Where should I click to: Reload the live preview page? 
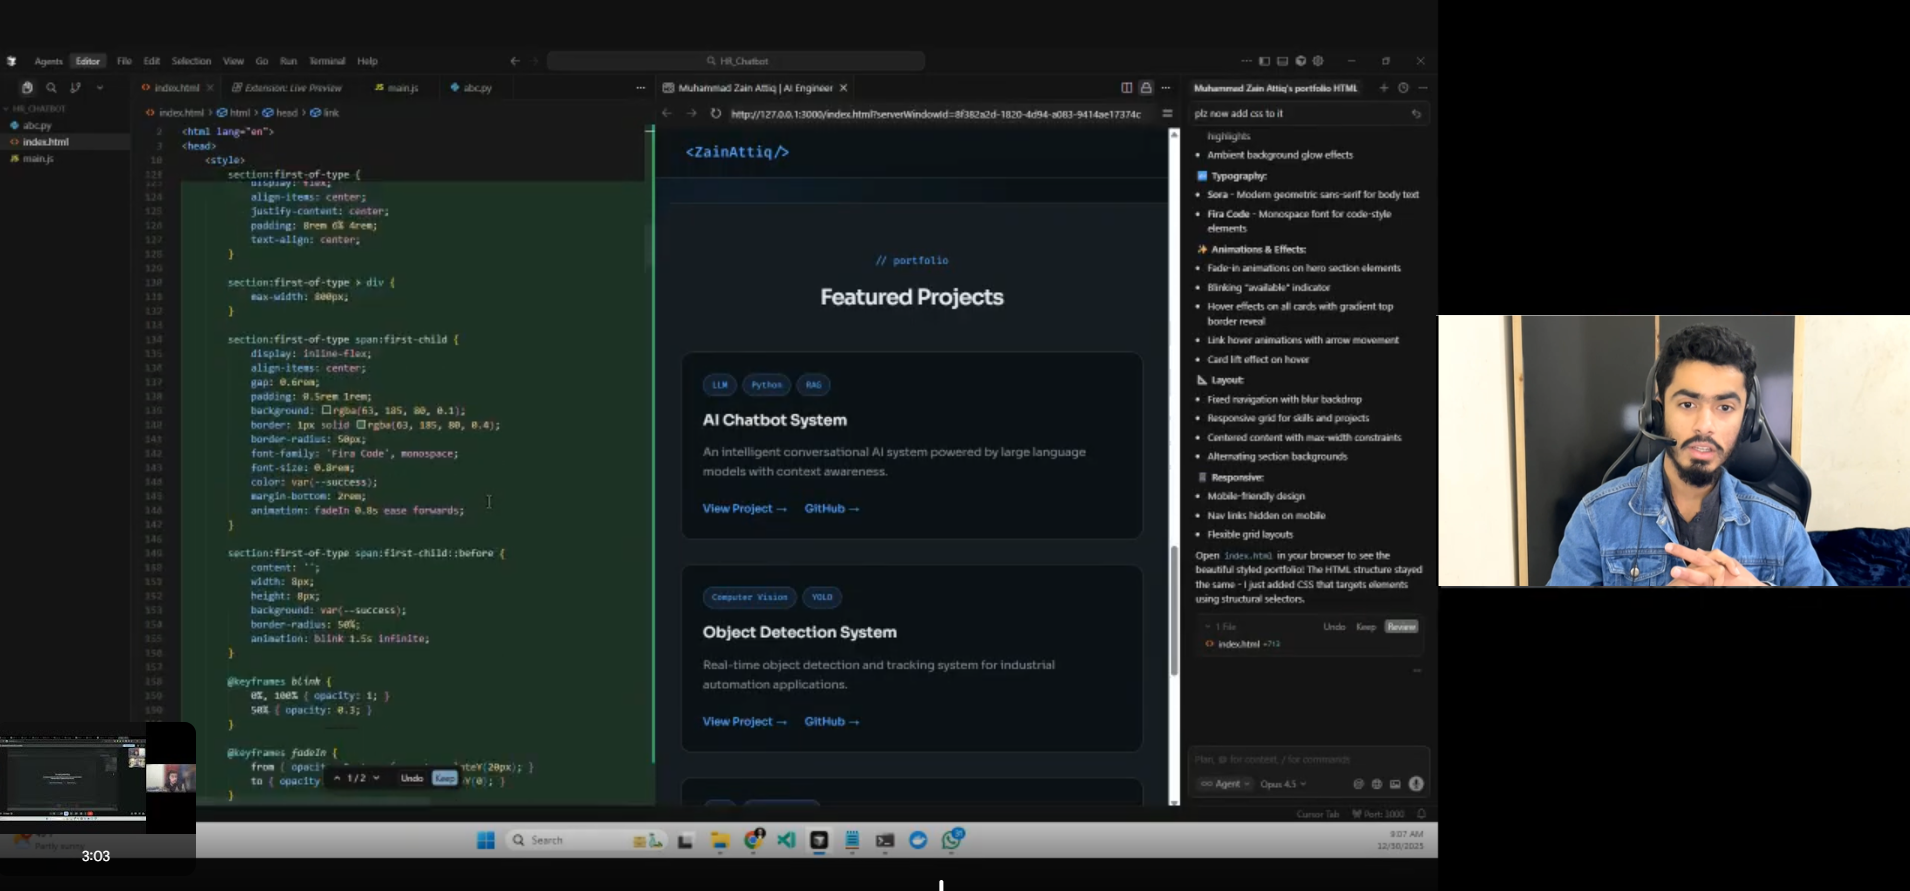[716, 114]
